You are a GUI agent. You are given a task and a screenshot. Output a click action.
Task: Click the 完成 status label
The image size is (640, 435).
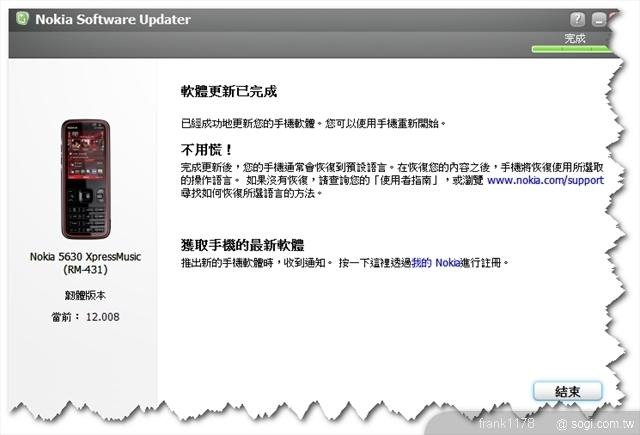[x=575, y=38]
